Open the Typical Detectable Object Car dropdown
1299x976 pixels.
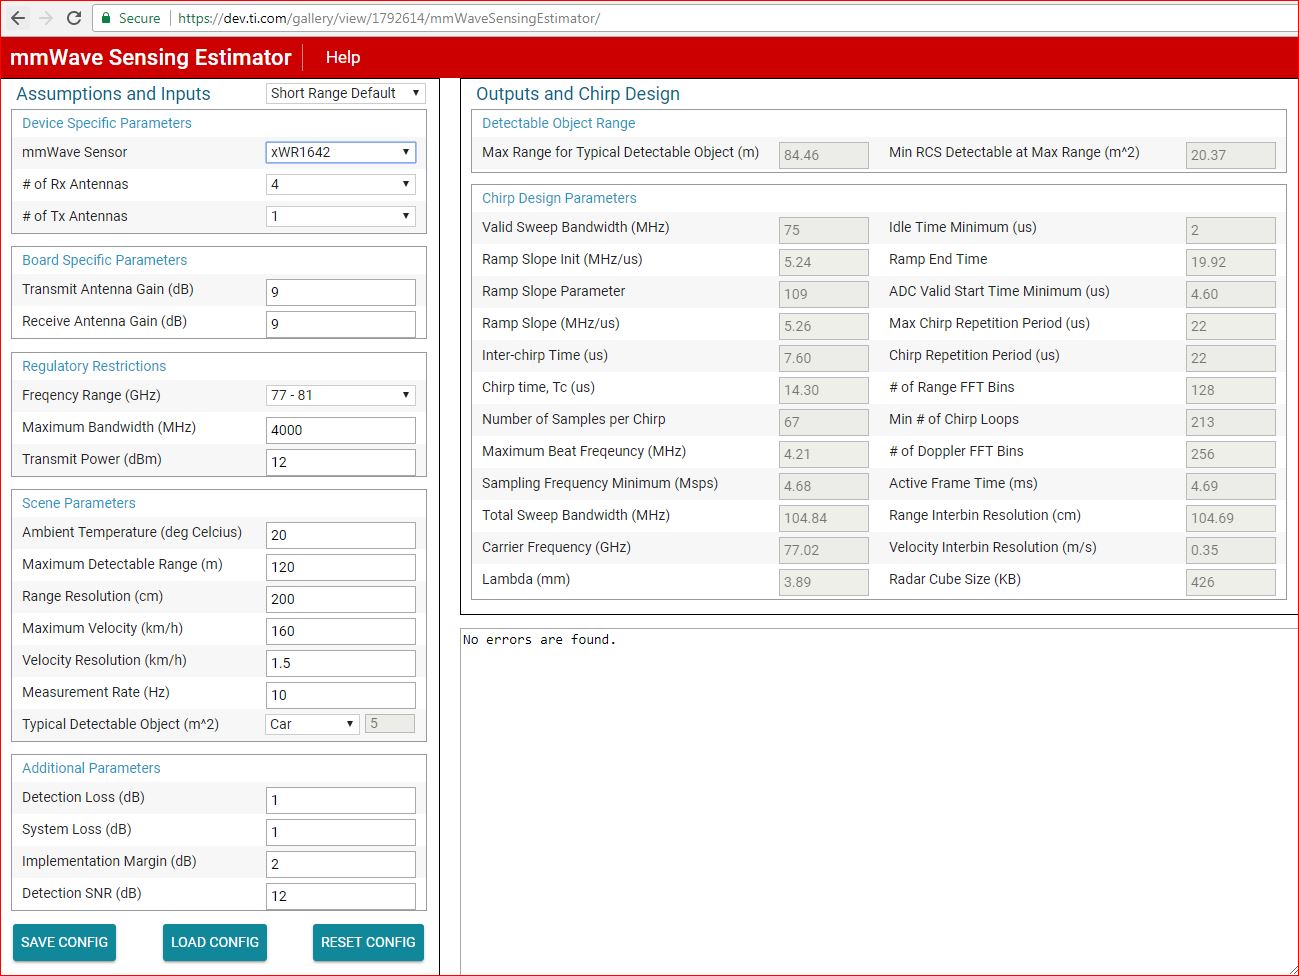click(x=313, y=724)
